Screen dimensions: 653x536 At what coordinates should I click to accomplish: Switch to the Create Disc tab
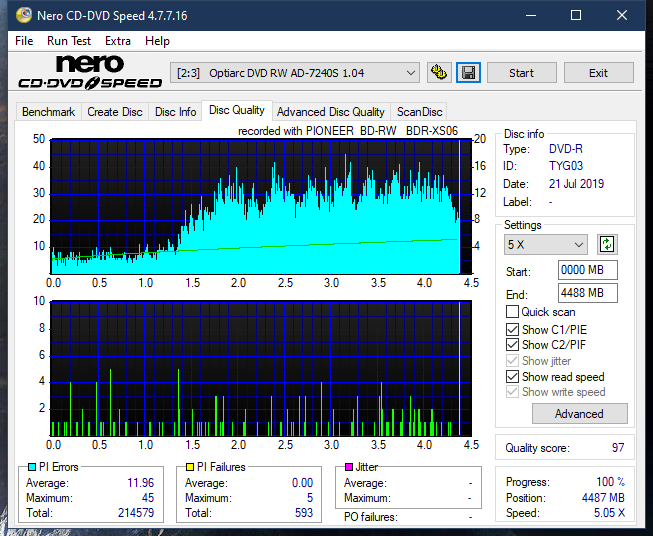click(115, 112)
